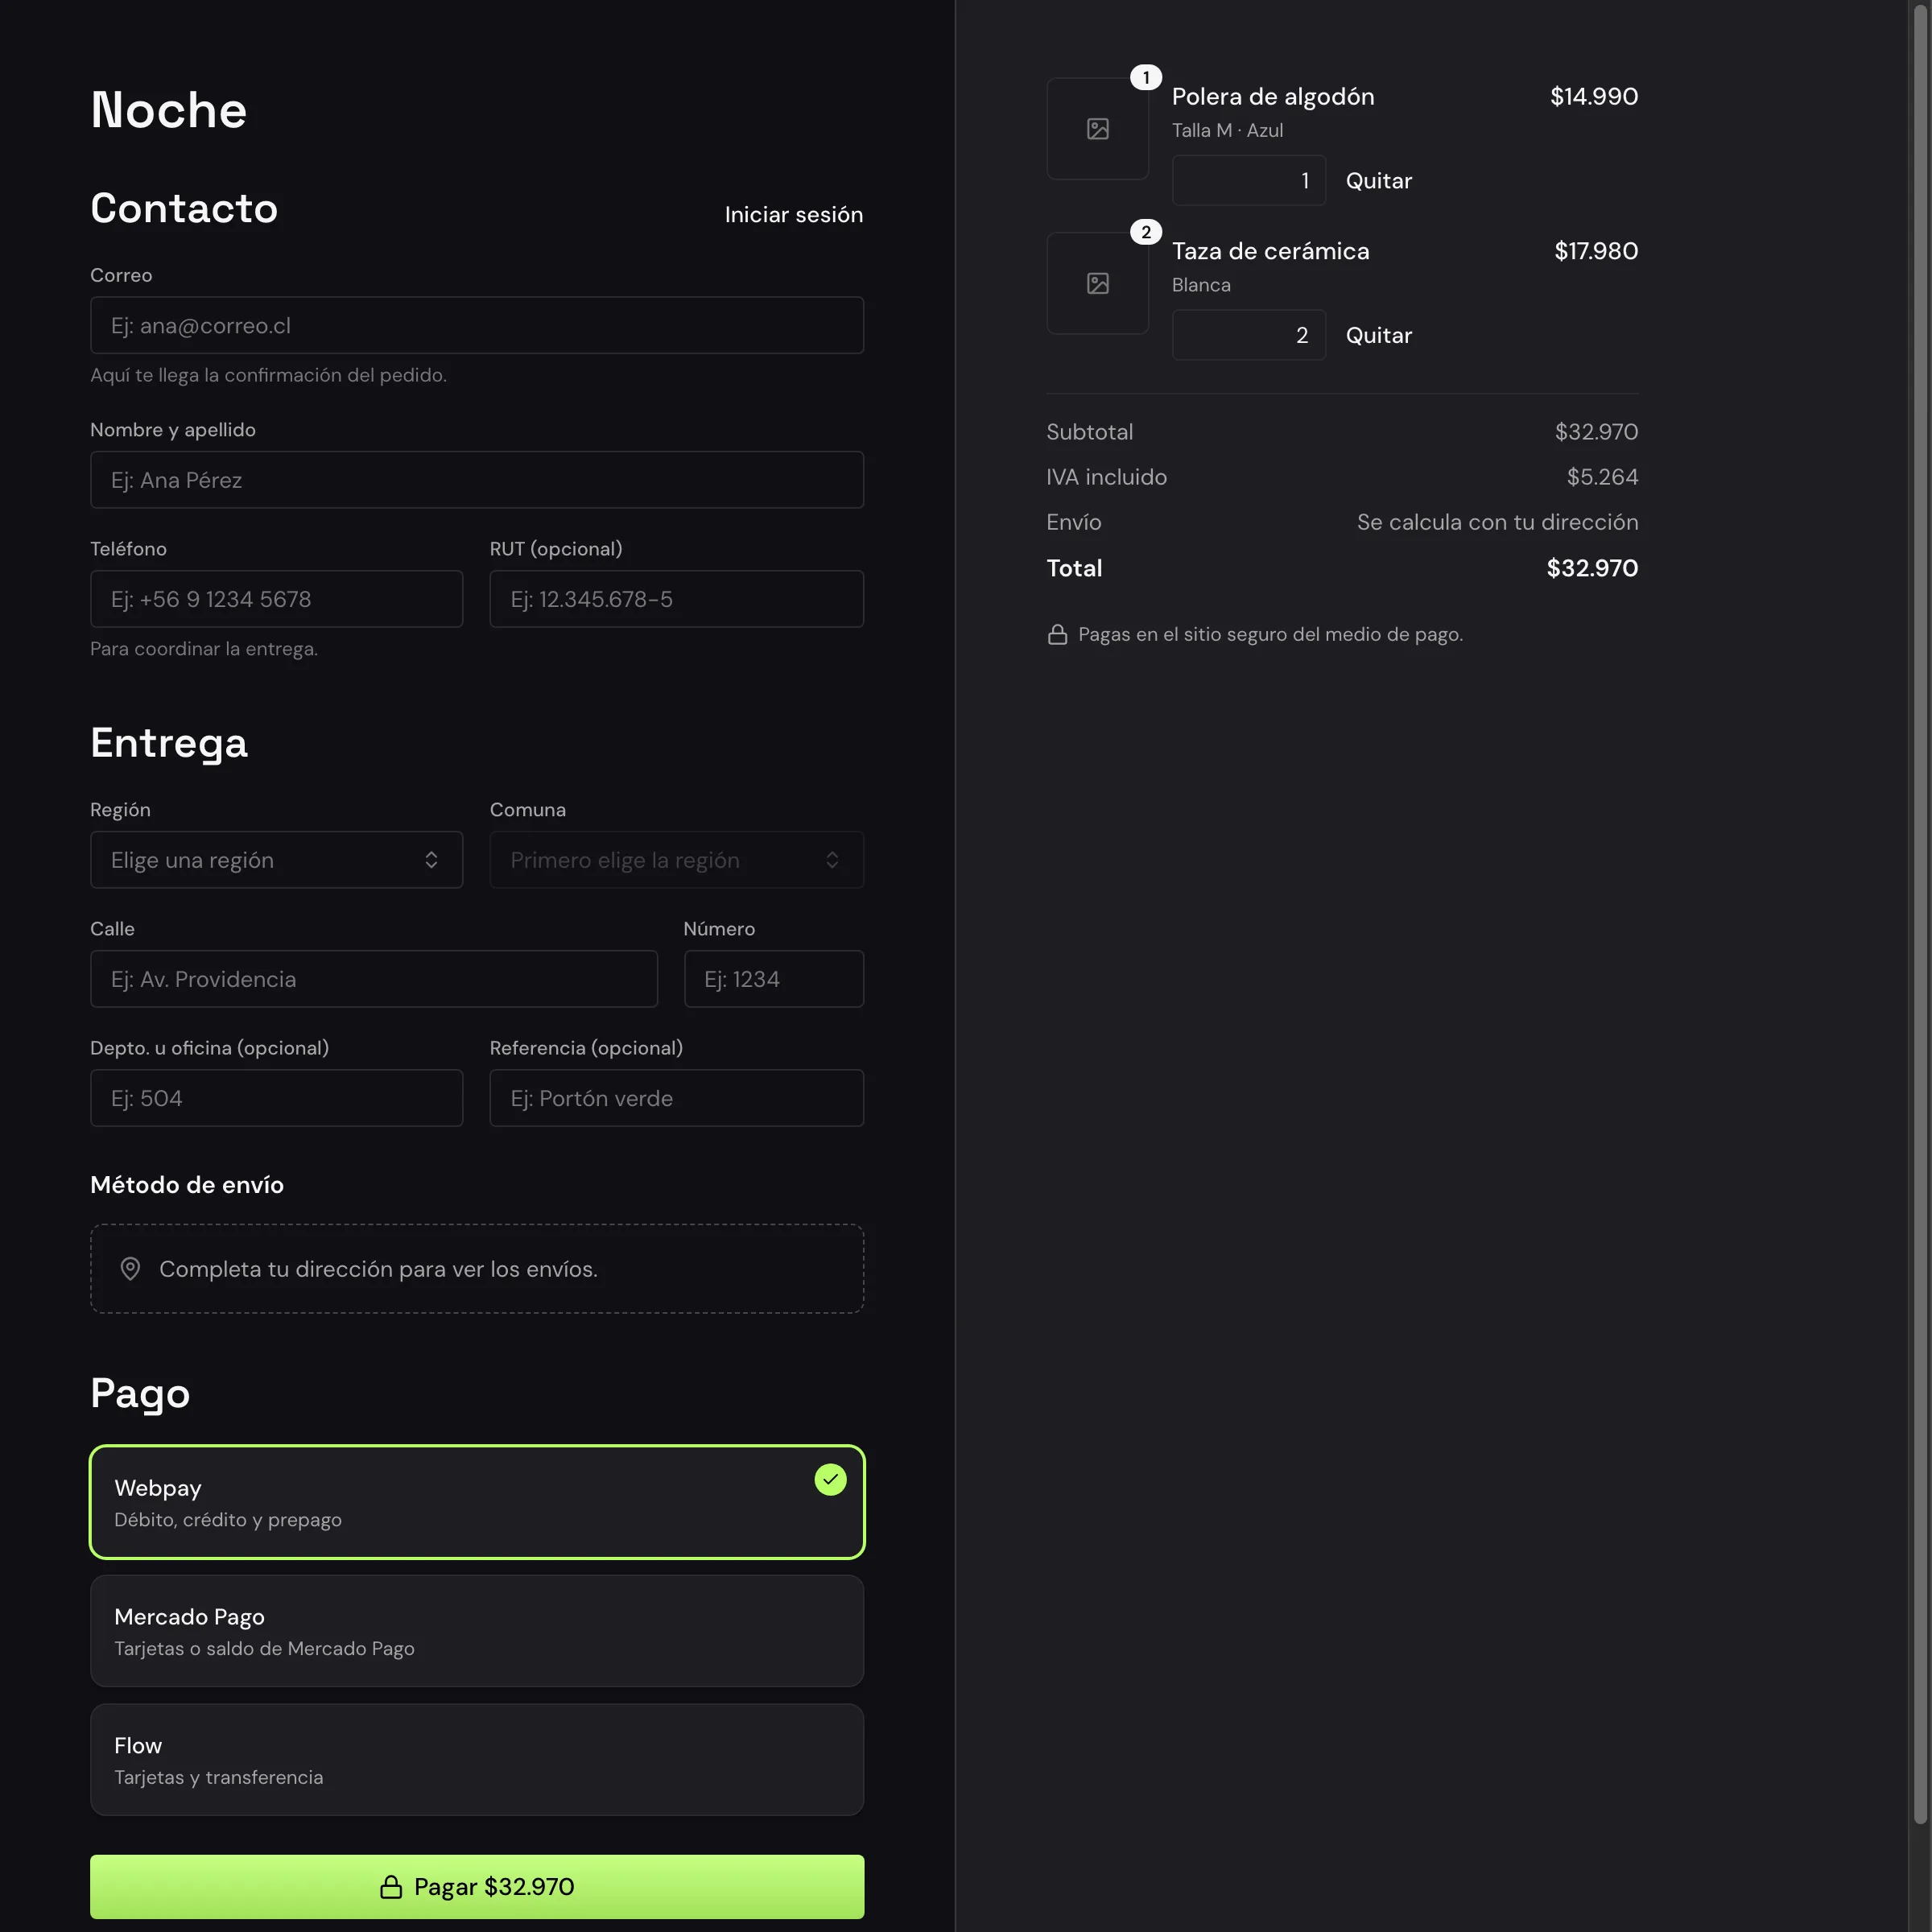Viewport: 1932px width, 1932px height.
Task: Focus the Depto. u oficina field
Action: point(276,1097)
